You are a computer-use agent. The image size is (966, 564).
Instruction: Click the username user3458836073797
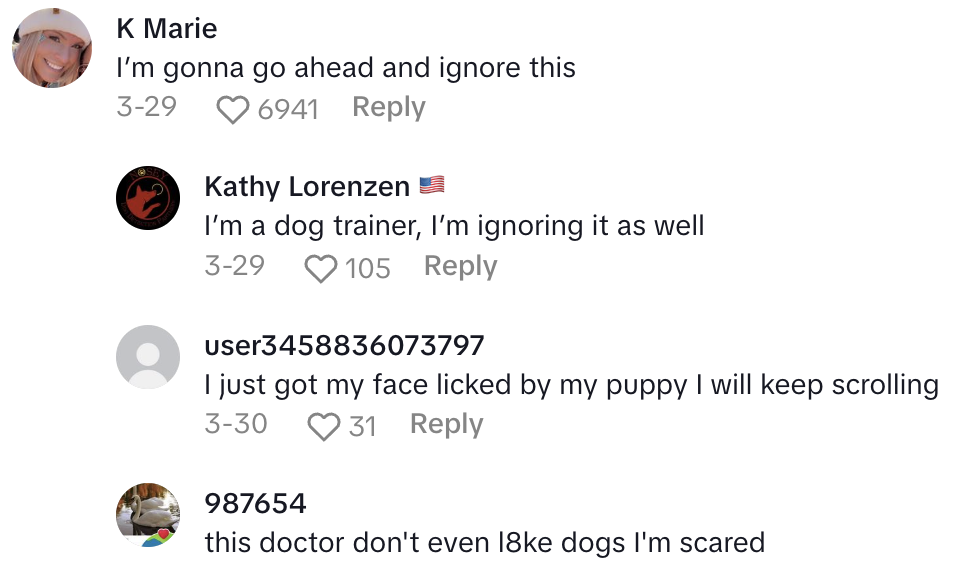click(x=344, y=345)
